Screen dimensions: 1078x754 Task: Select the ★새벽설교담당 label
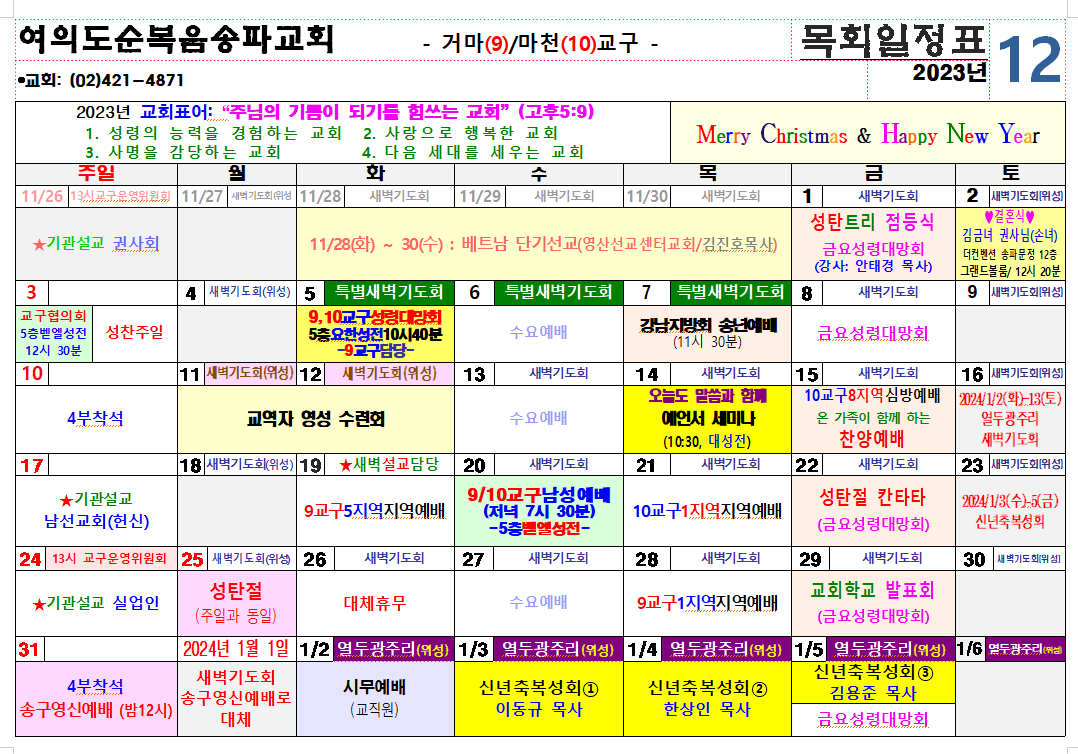pos(389,465)
